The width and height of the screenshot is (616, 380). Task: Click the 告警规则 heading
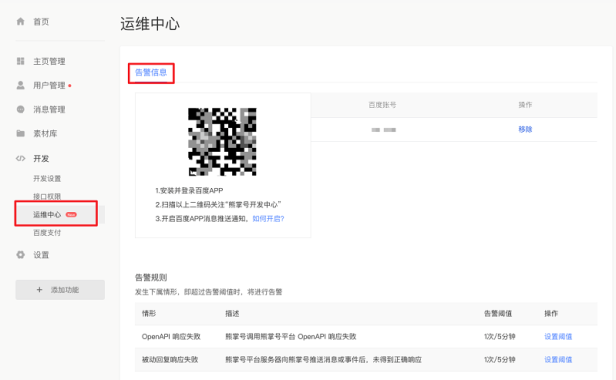point(151,277)
